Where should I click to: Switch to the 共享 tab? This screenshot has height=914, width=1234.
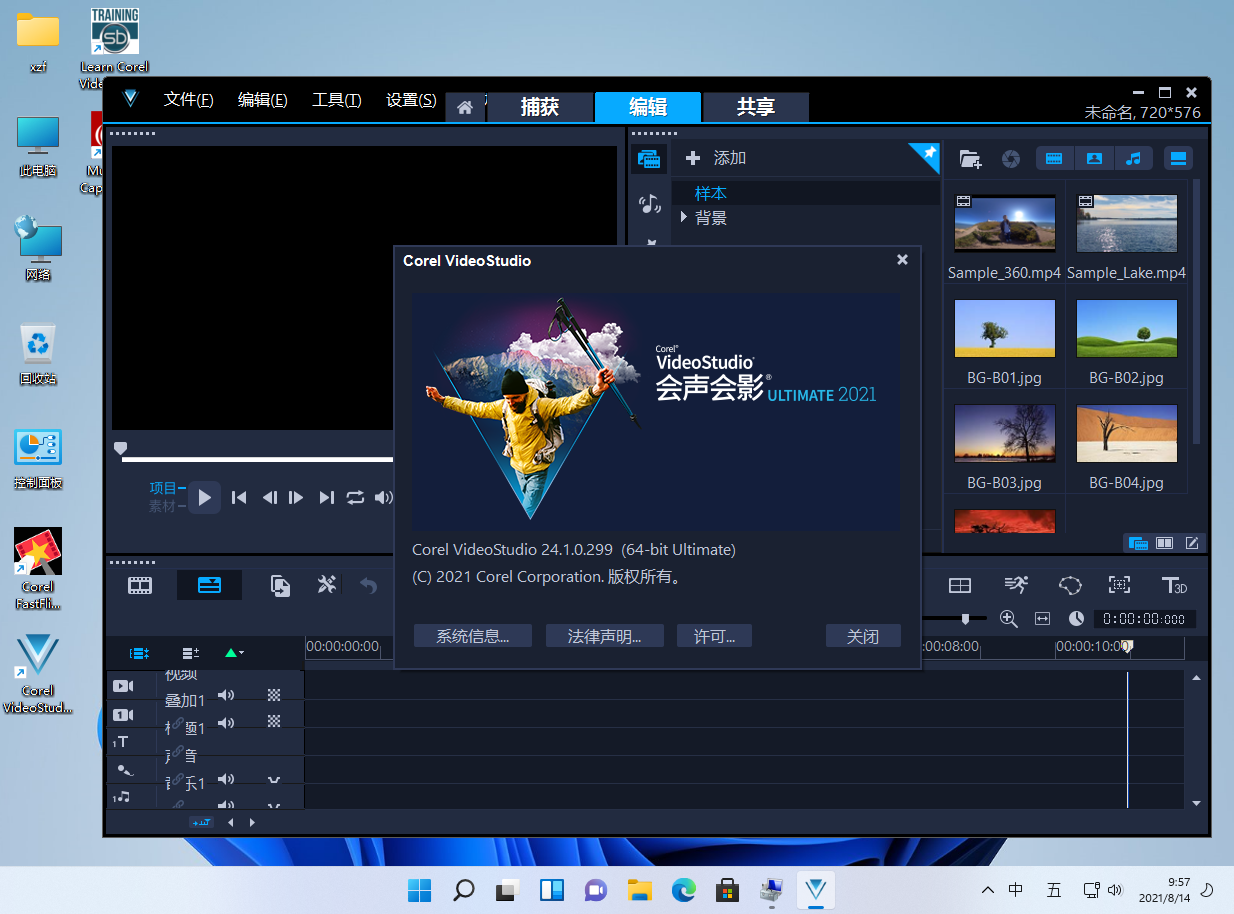coord(756,107)
